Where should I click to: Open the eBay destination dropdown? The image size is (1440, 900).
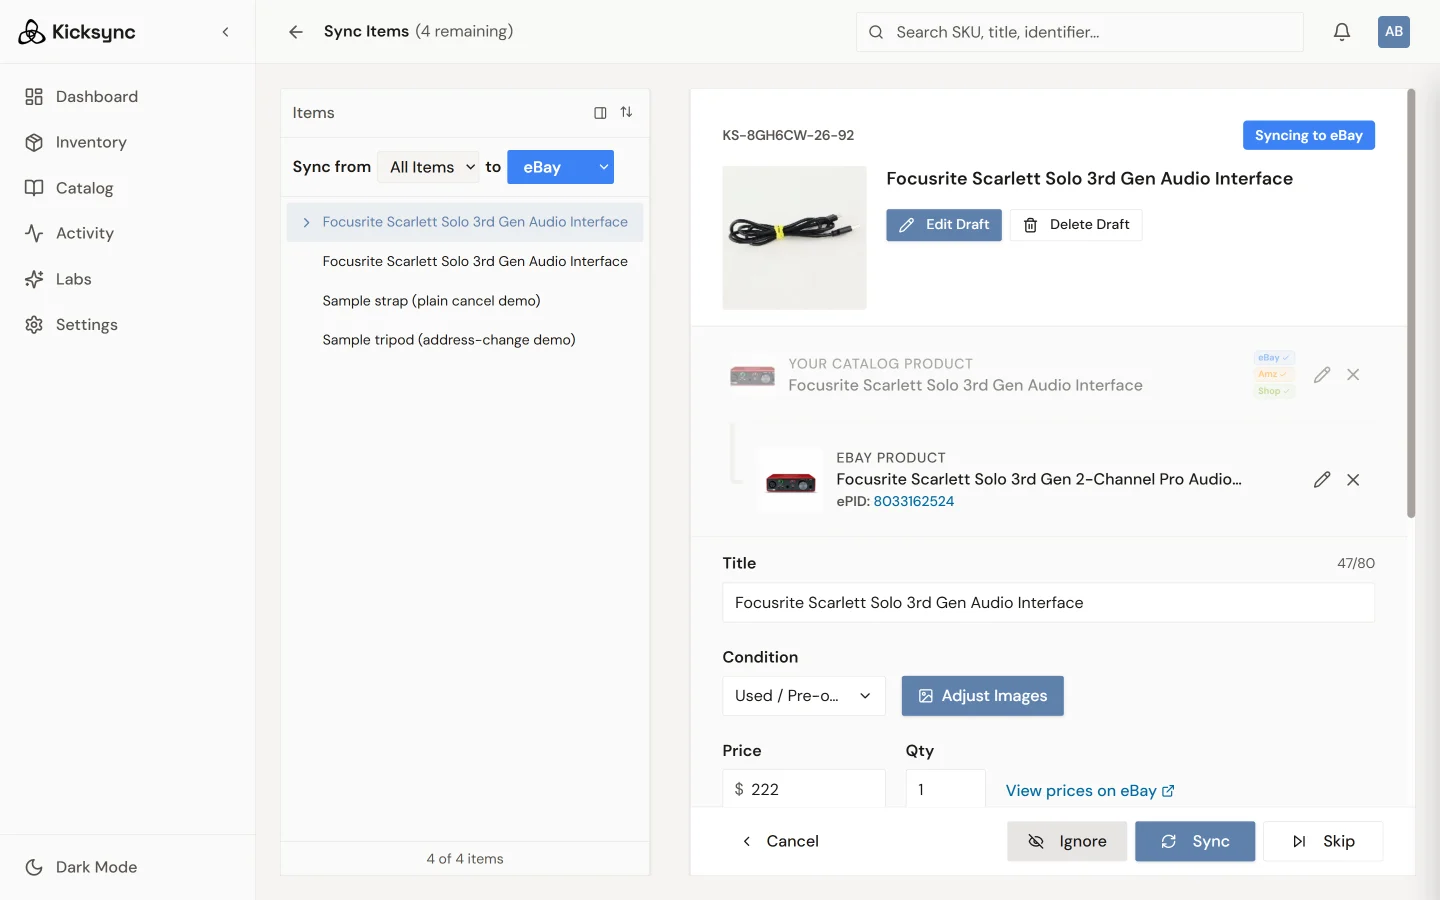(561, 167)
